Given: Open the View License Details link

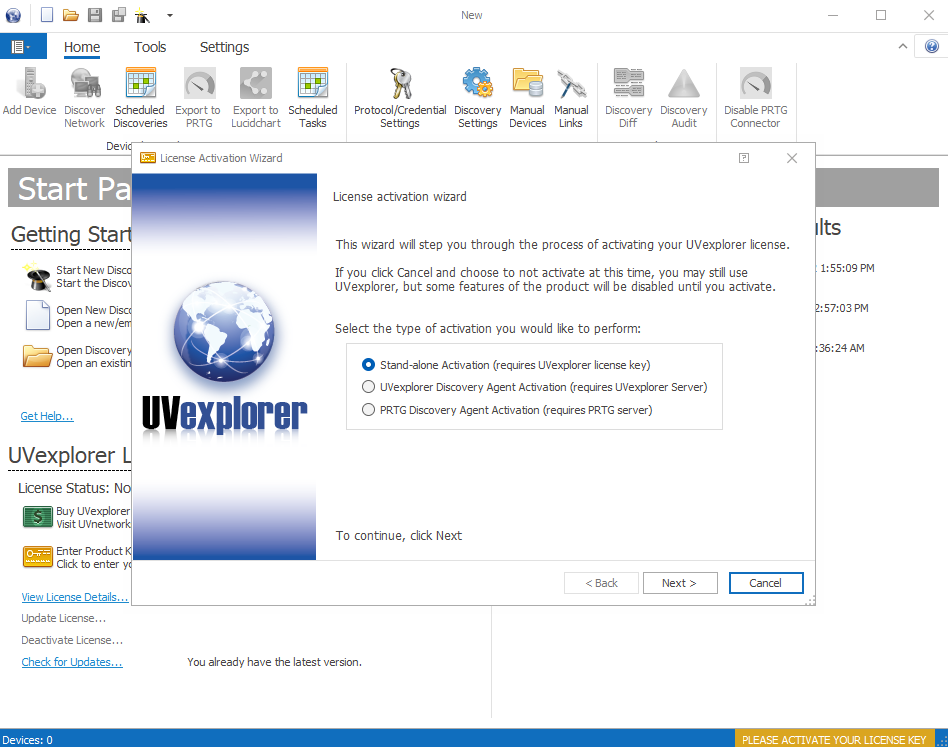Looking at the screenshot, I should (75, 597).
